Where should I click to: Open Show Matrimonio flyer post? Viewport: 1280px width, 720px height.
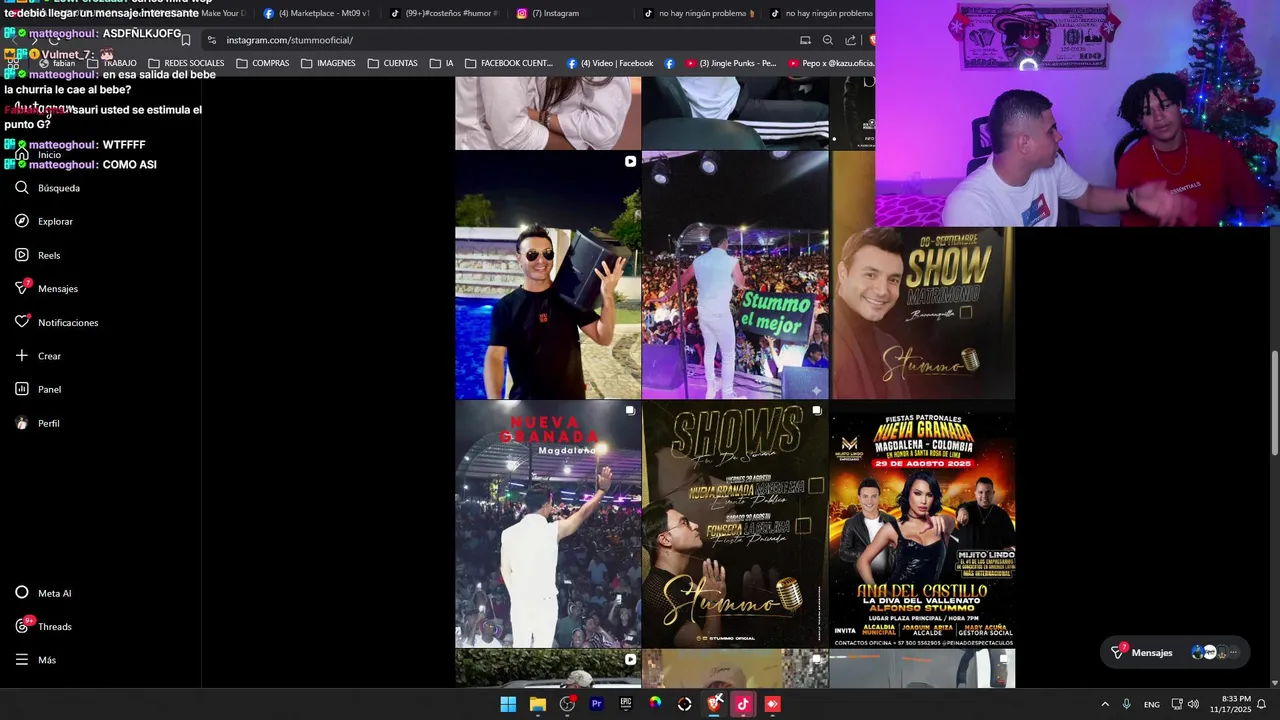(923, 313)
